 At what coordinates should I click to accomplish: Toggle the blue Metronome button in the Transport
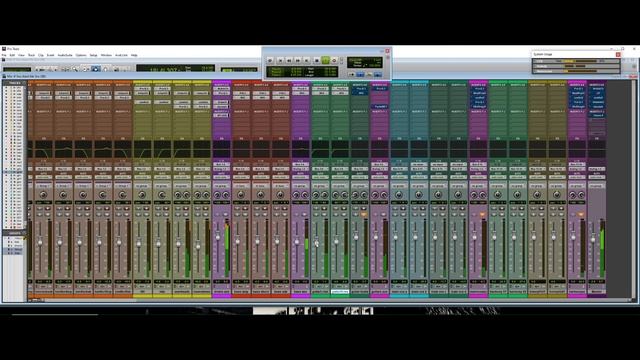tap(360, 74)
